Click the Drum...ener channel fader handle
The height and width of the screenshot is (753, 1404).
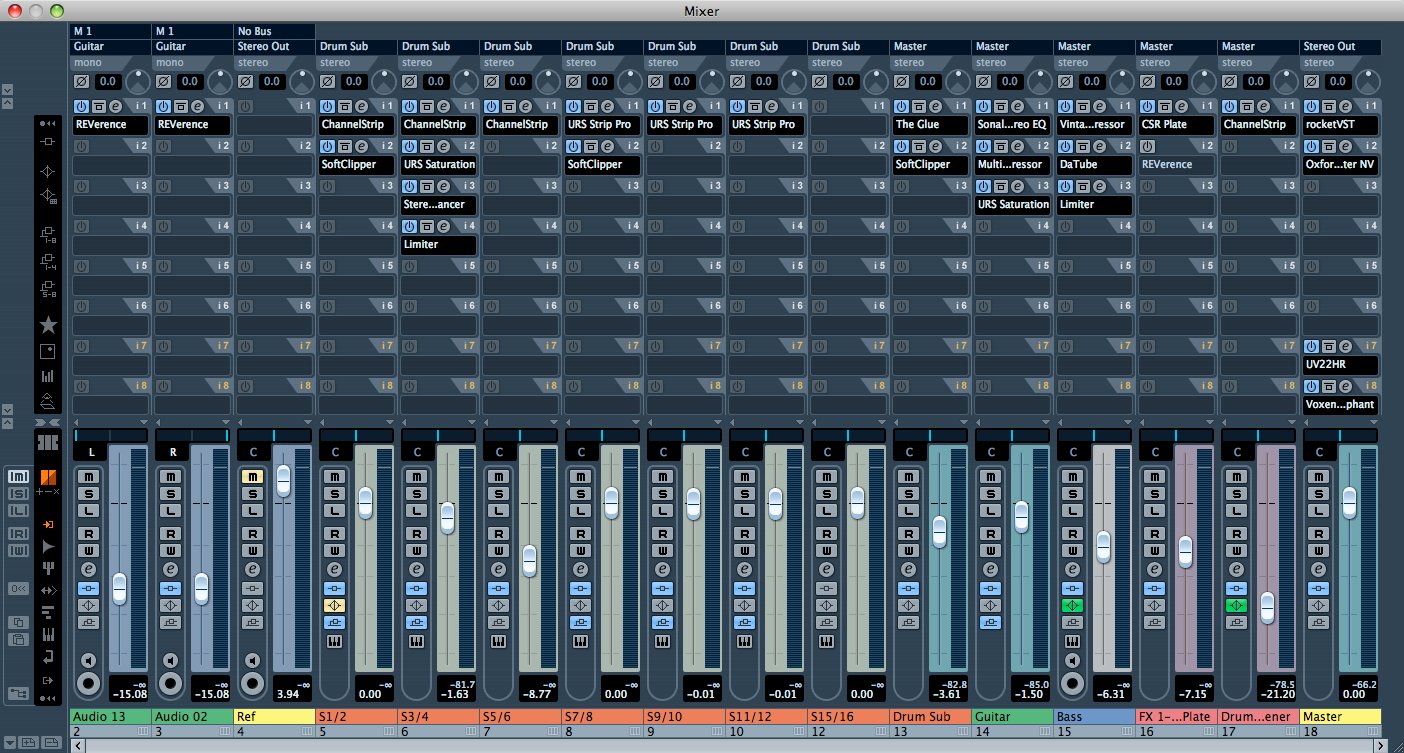1267,606
